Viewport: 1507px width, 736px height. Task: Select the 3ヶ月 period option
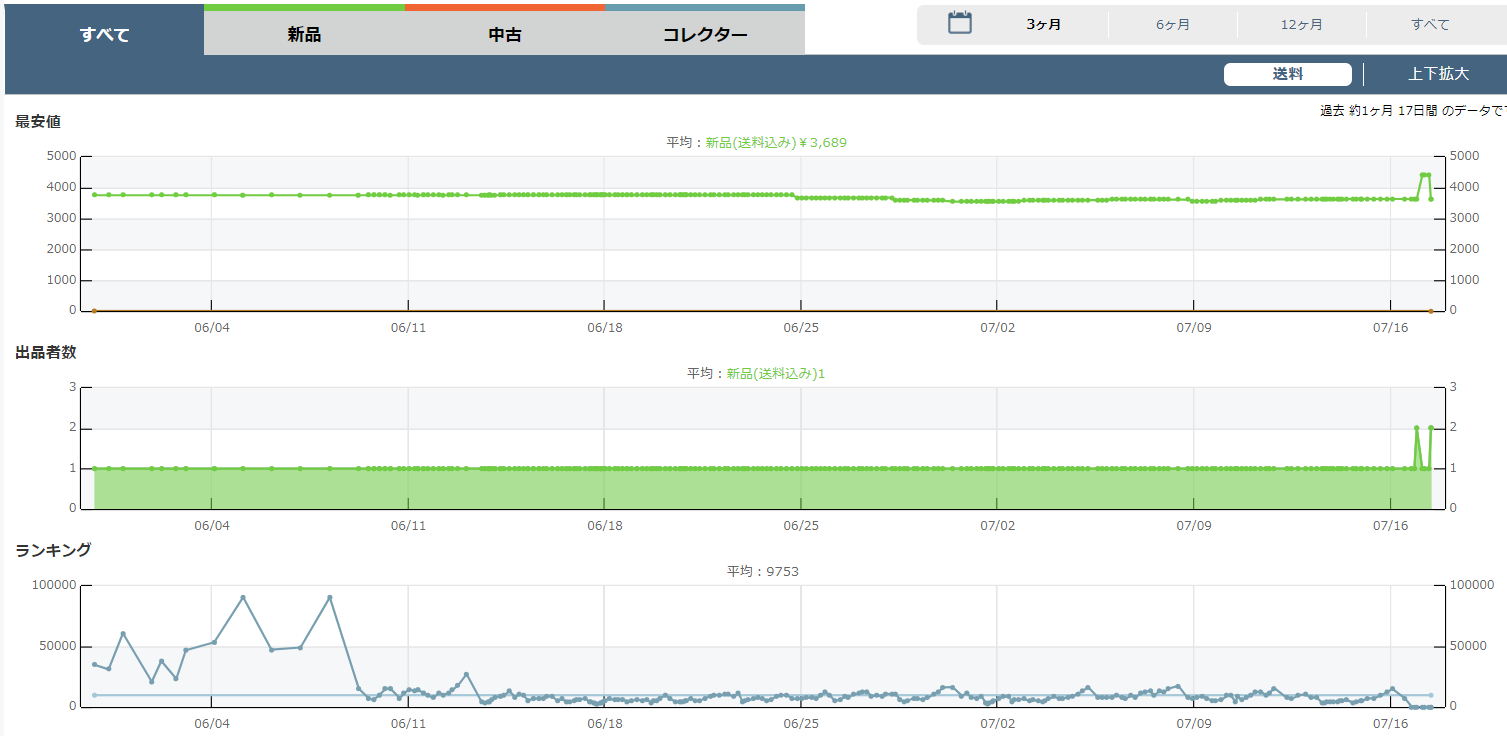(x=1043, y=25)
